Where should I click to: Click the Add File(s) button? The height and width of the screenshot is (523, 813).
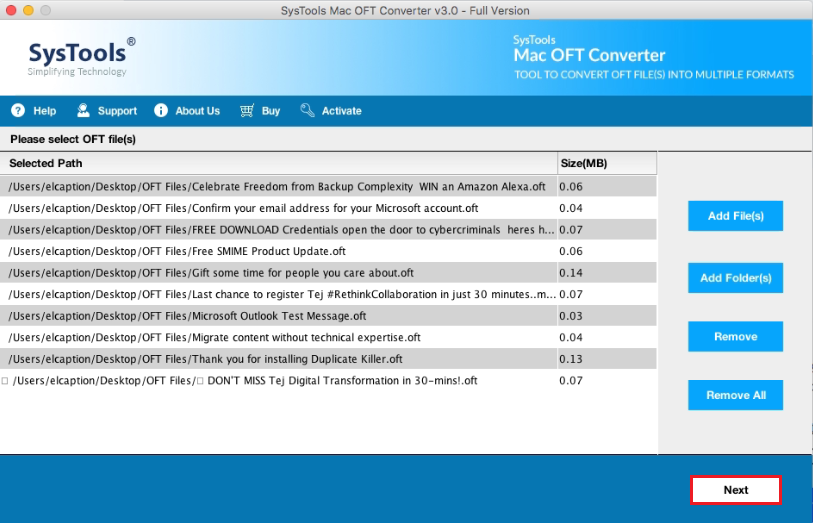pos(735,216)
